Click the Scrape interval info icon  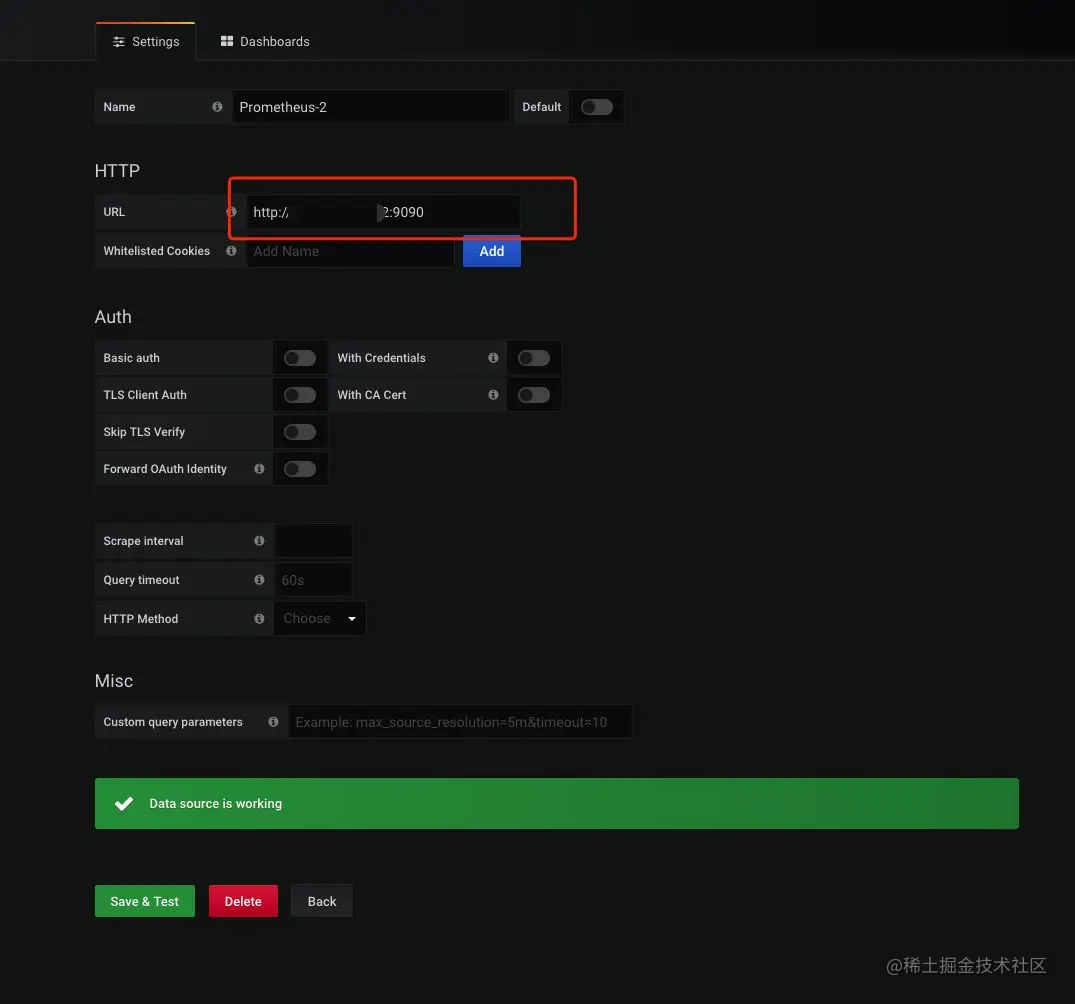pyautogui.click(x=259, y=541)
